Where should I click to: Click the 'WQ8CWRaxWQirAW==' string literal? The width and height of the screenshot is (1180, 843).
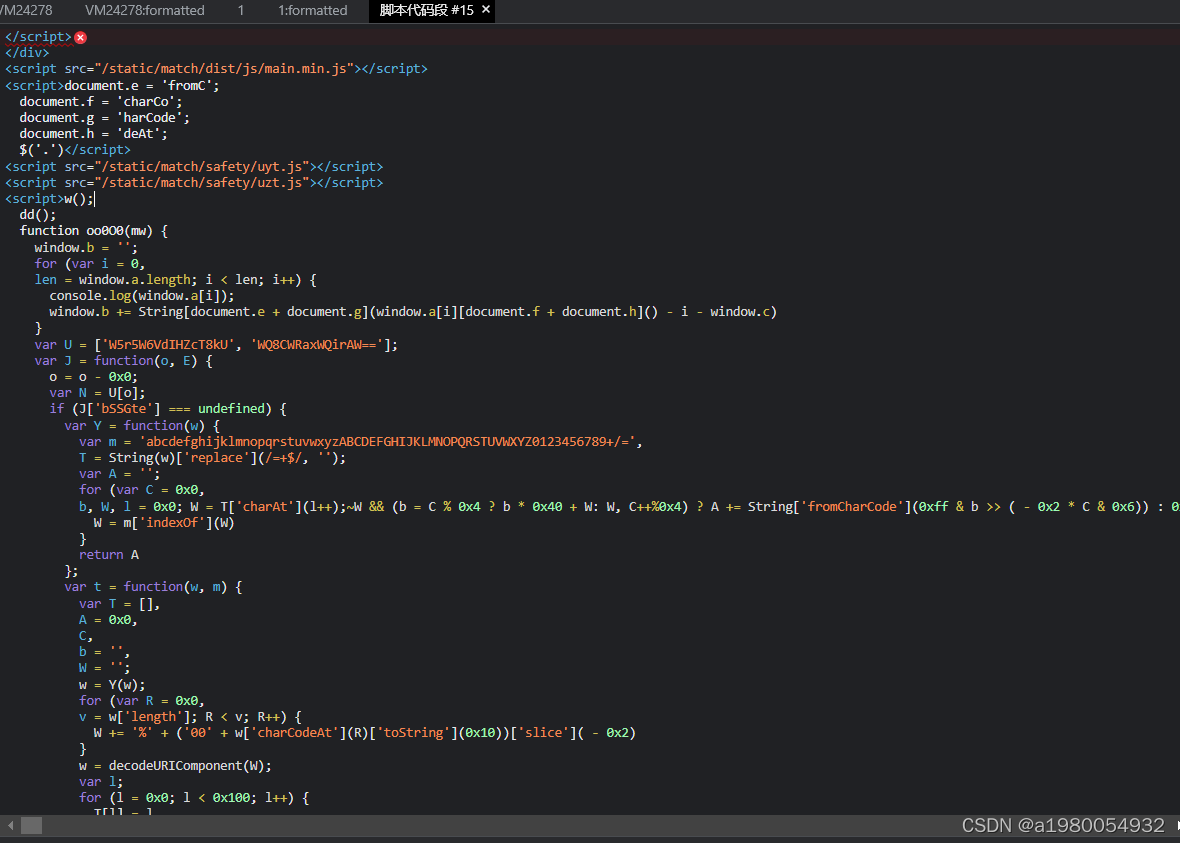pyautogui.click(x=317, y=345)
